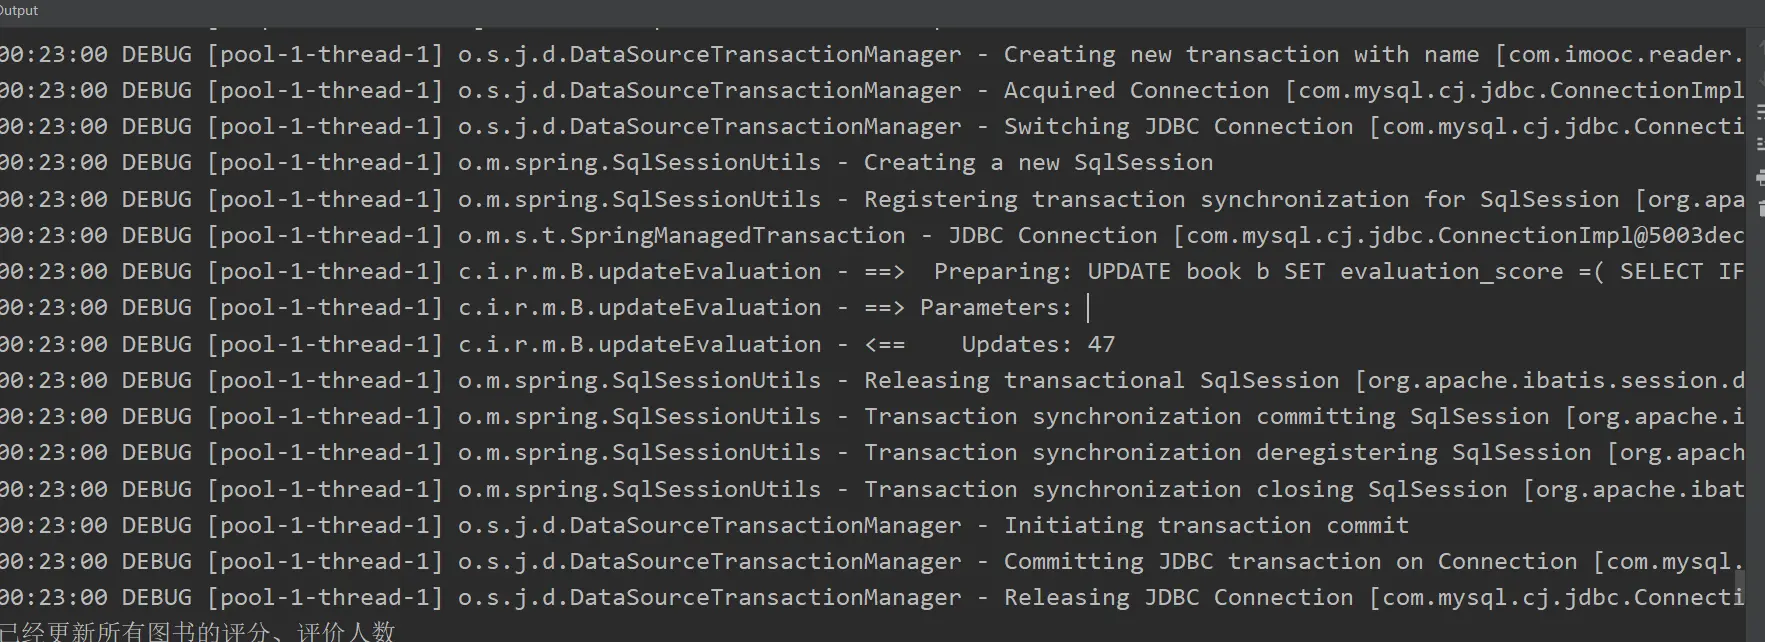
Task: Click the 'Initiating transaction commit' log line
Action: pyautogui.click(x=1205, y=525)
